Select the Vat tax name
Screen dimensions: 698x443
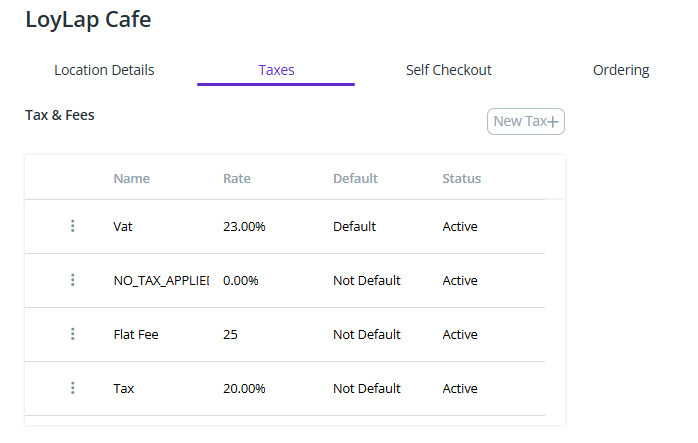(123, 227)
